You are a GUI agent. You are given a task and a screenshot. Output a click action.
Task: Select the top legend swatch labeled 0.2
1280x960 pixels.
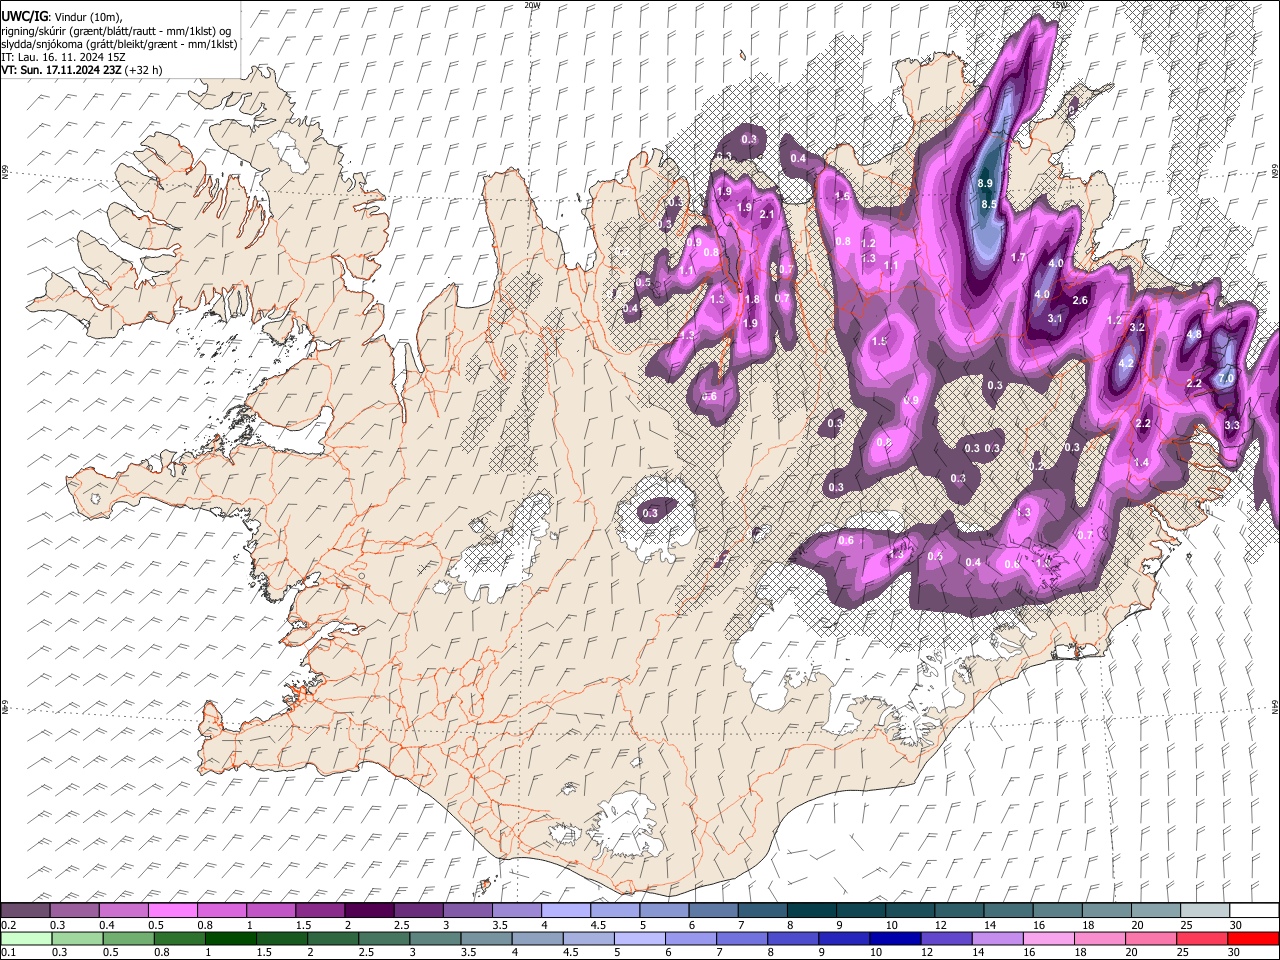coord(26,910)
